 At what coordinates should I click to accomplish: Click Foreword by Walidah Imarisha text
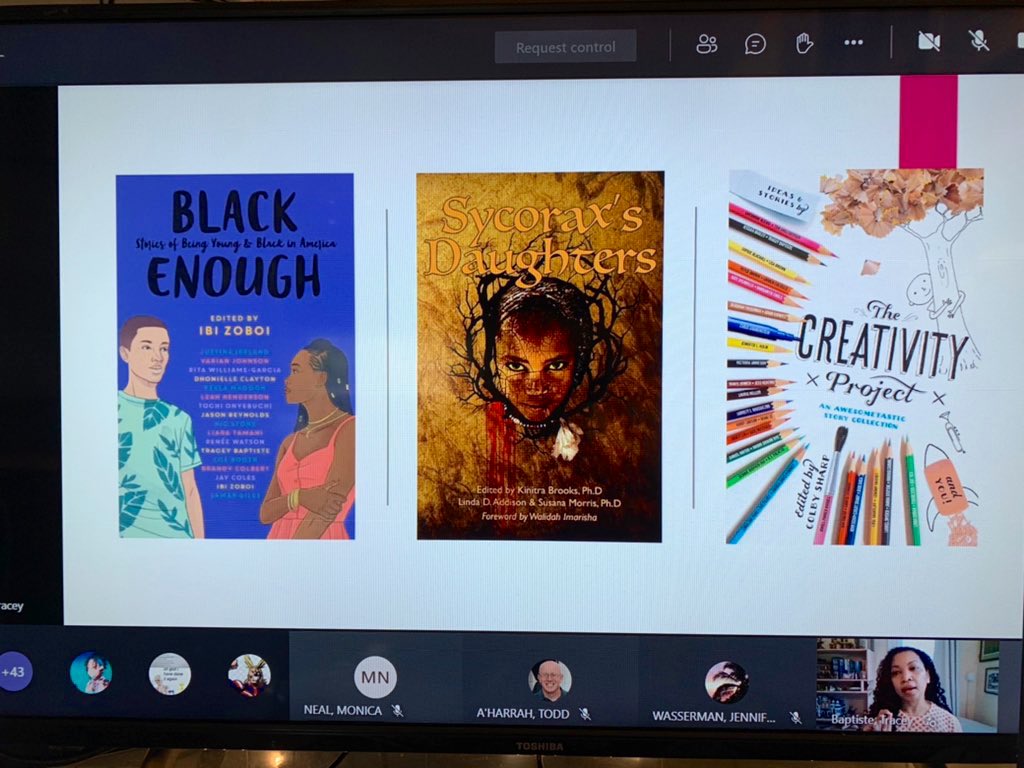tap(539, 517)
